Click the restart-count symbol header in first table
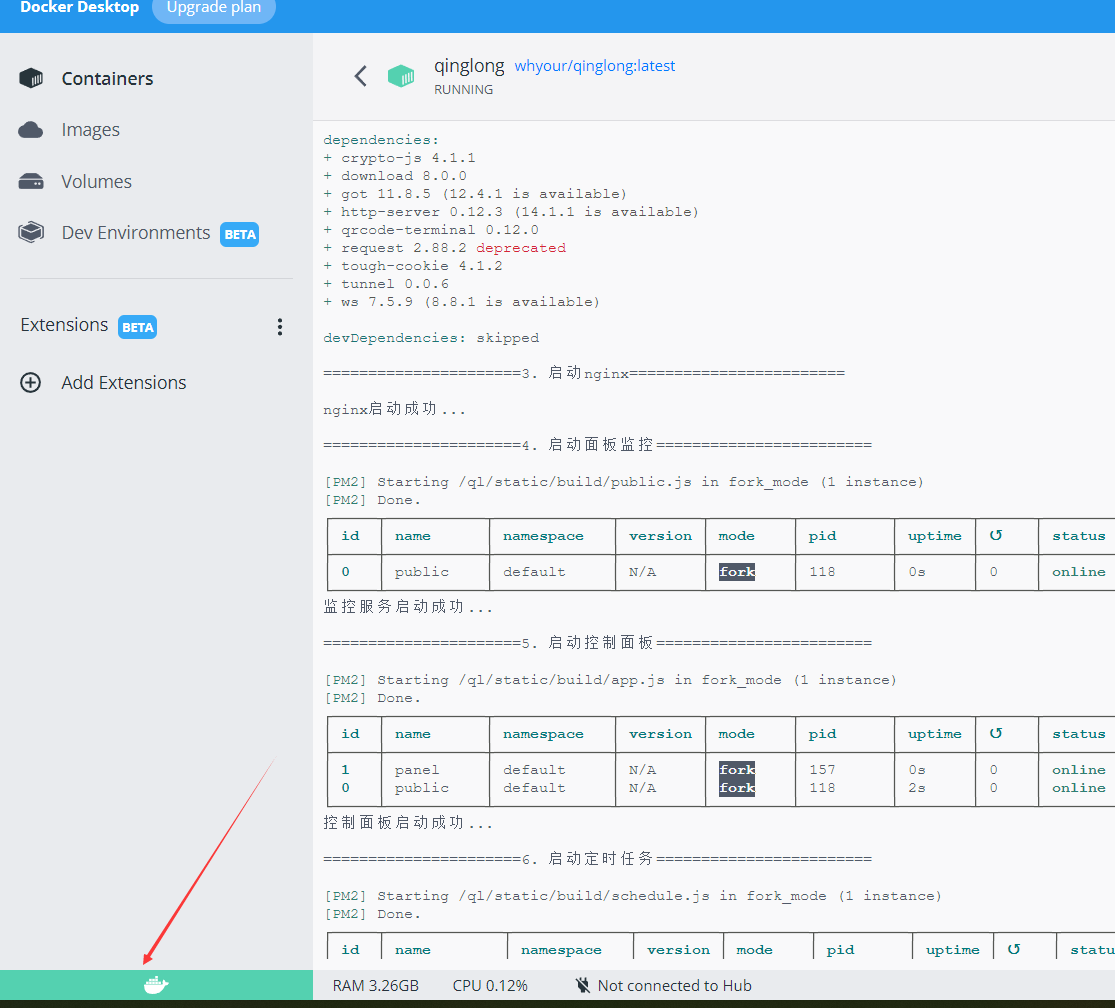 996,535
